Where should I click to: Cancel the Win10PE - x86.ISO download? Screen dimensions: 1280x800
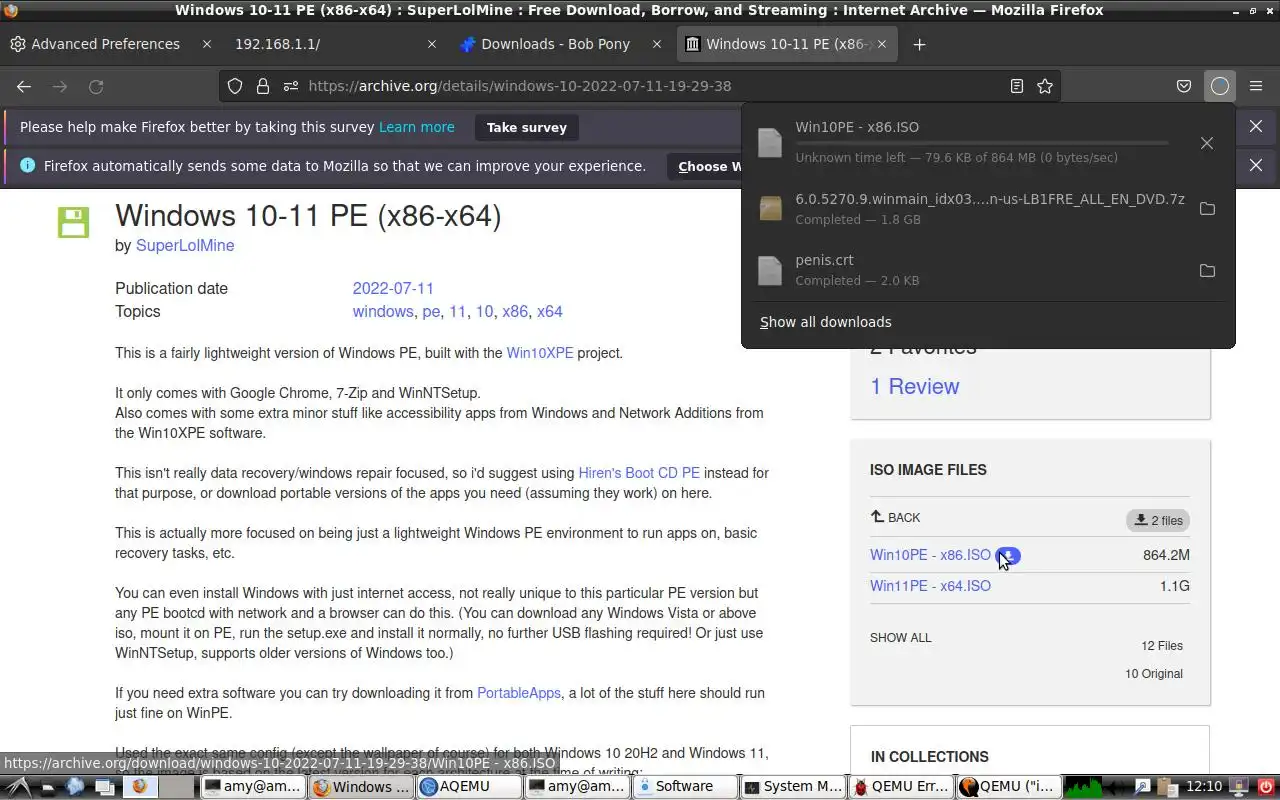[1207, 143]
